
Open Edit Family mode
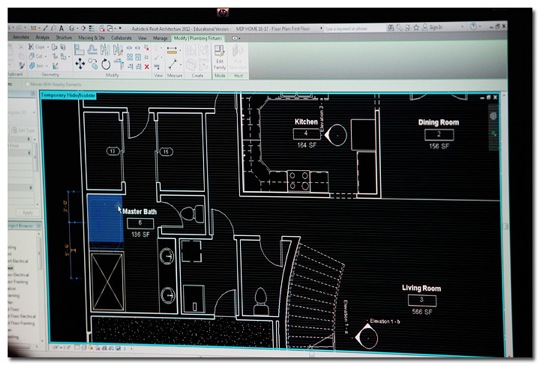219,58
